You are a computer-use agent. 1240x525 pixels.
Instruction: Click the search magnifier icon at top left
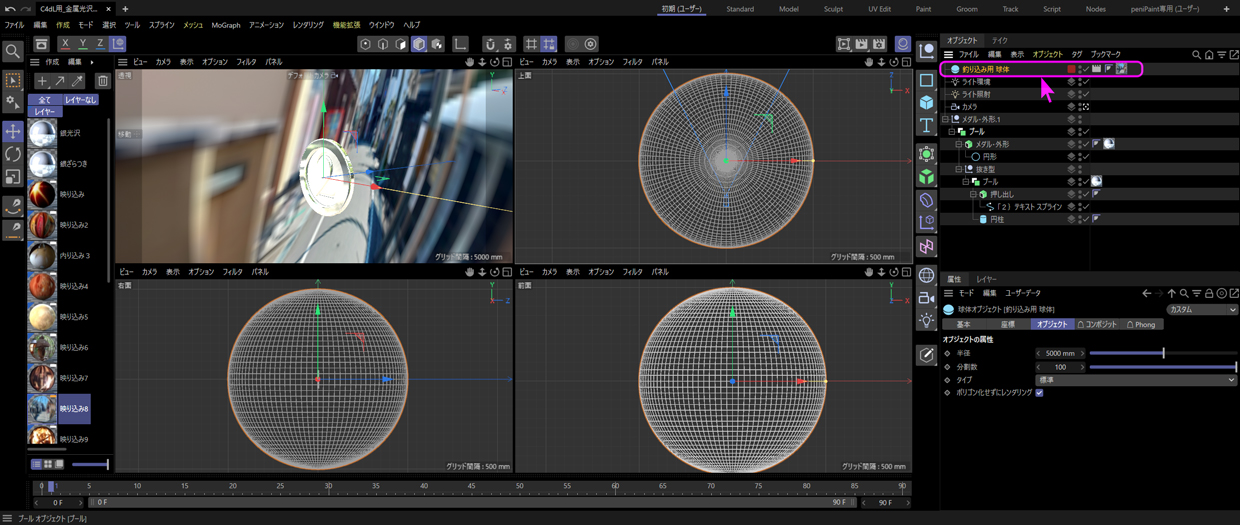(x=12, y=51)
